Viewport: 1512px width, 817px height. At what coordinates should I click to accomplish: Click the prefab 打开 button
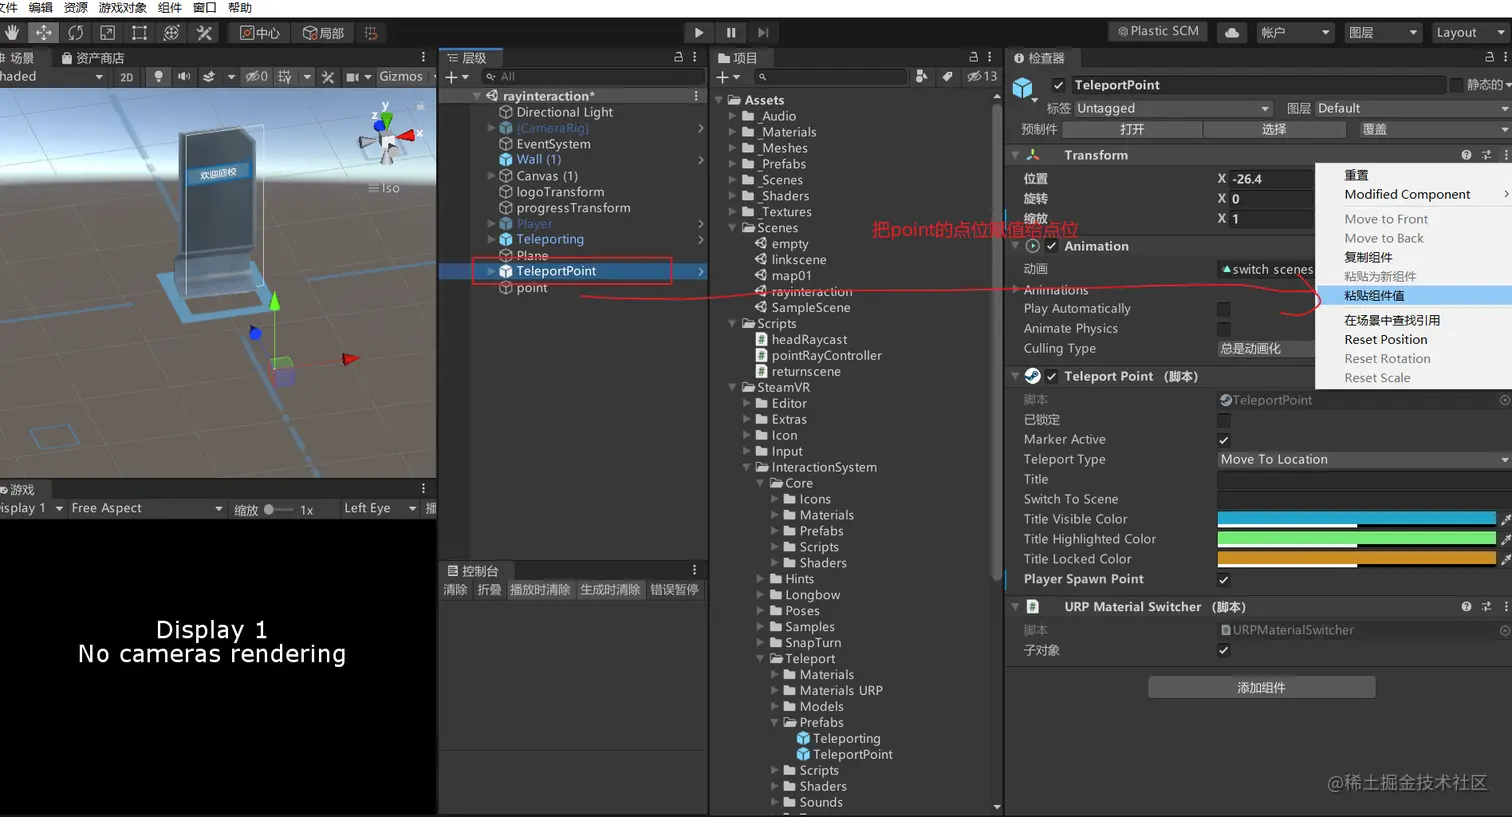click(x=1132, y=130)
